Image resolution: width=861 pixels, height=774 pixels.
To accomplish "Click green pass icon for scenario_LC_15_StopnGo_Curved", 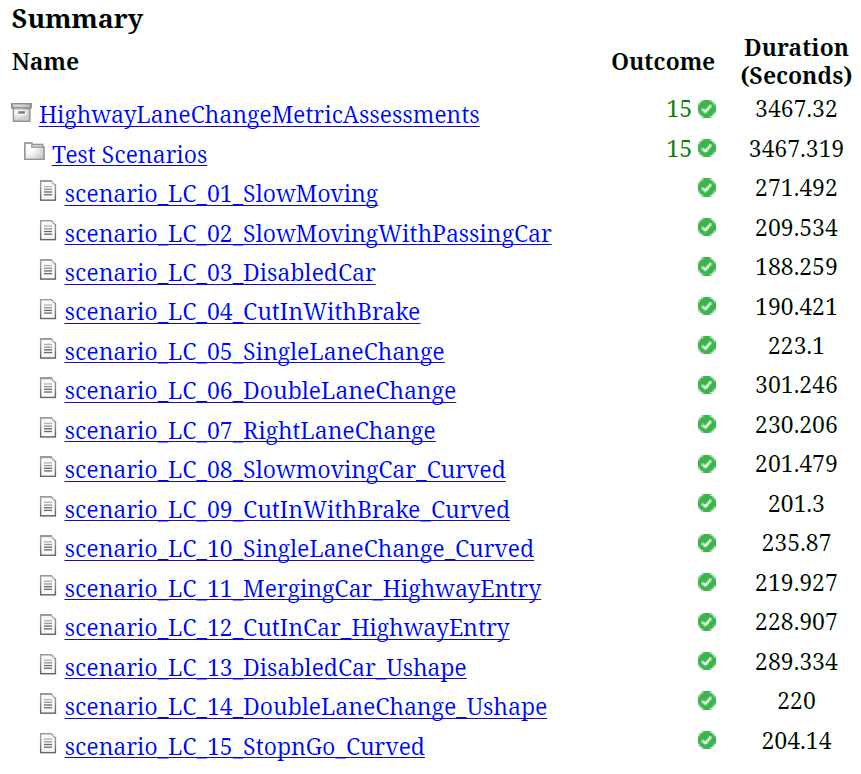I will click(x=707, y=741).
